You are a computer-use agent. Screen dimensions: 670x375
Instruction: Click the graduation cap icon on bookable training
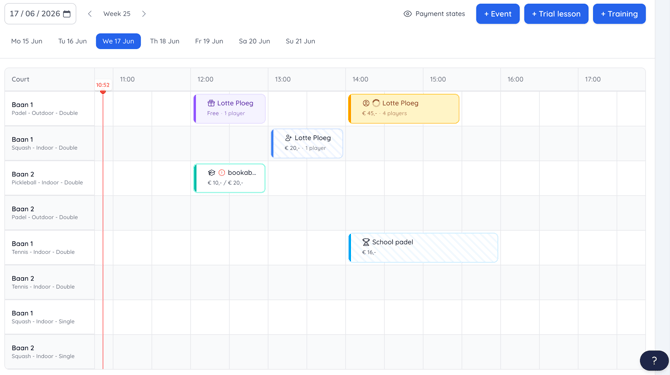click(x=211, y=173)
